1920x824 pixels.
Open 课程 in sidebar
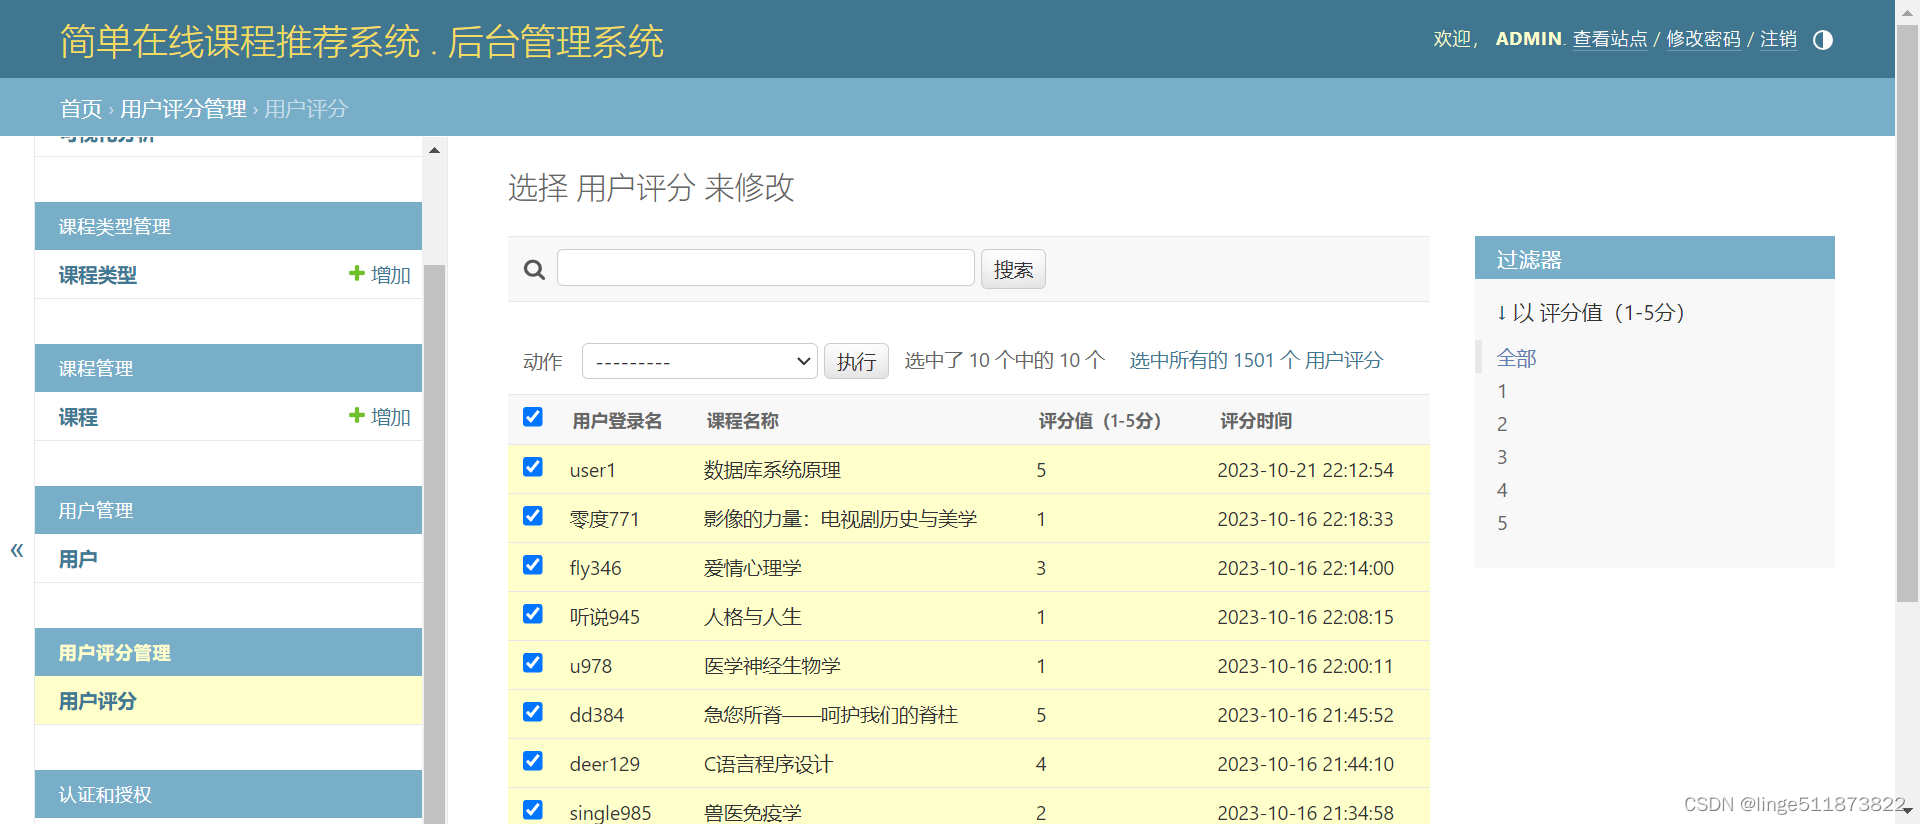coord(78,417)
